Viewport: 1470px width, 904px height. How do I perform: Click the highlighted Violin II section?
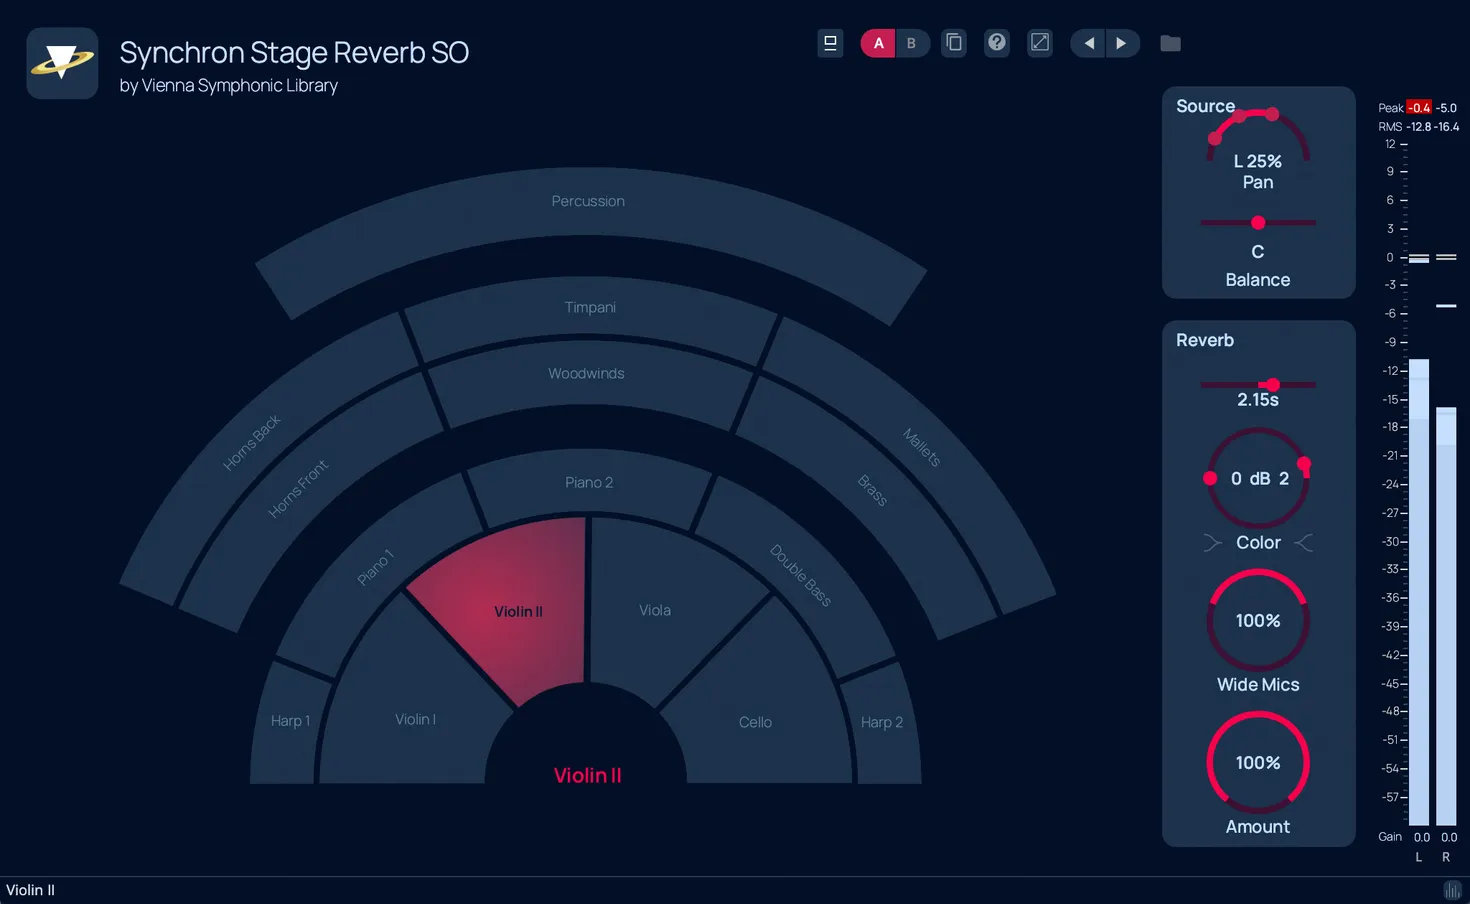click(x=518, y=611)
